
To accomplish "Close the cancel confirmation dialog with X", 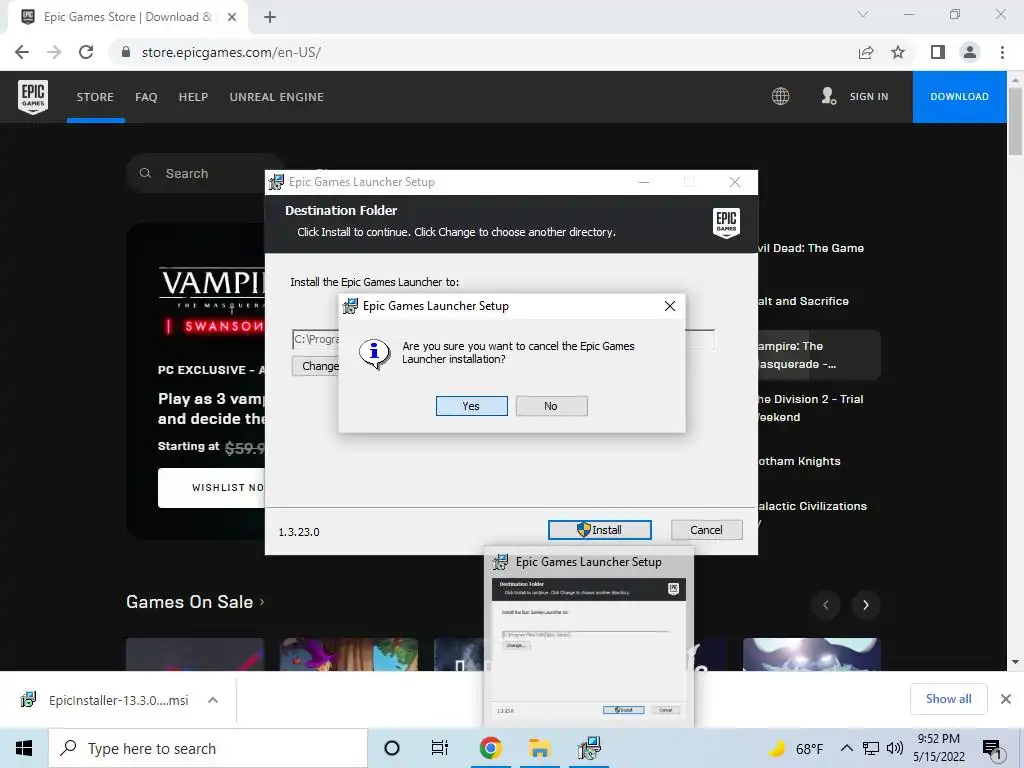I will [x=669, y=306].
